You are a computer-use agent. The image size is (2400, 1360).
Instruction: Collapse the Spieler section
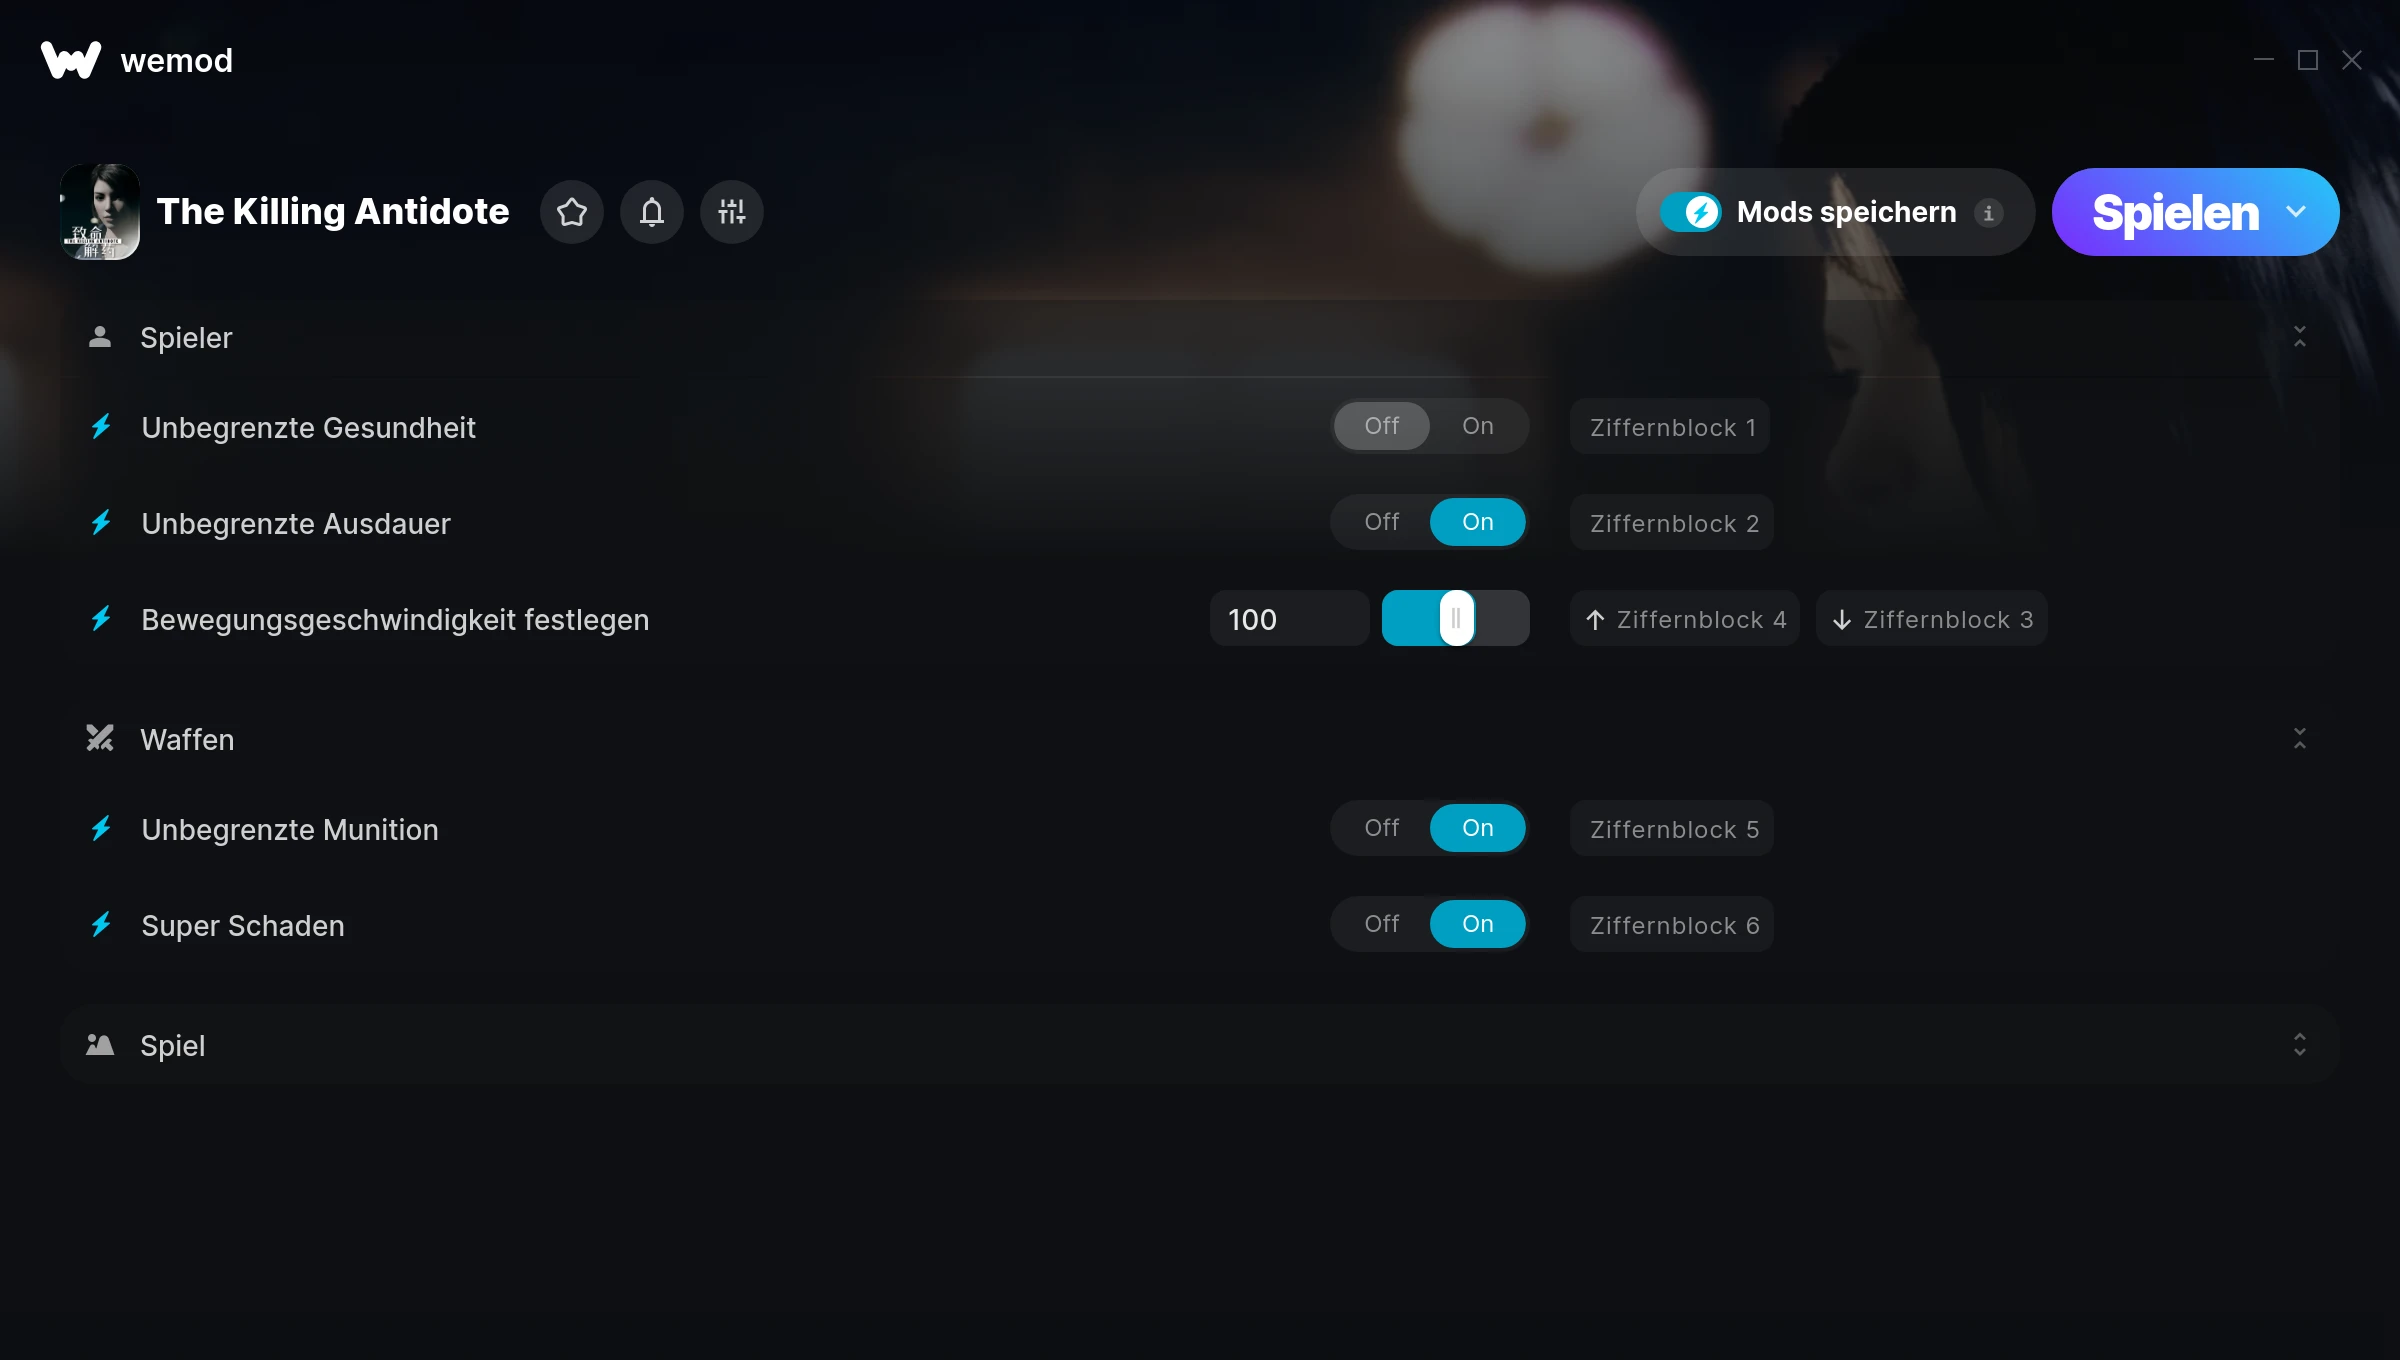coord(2300,336)
